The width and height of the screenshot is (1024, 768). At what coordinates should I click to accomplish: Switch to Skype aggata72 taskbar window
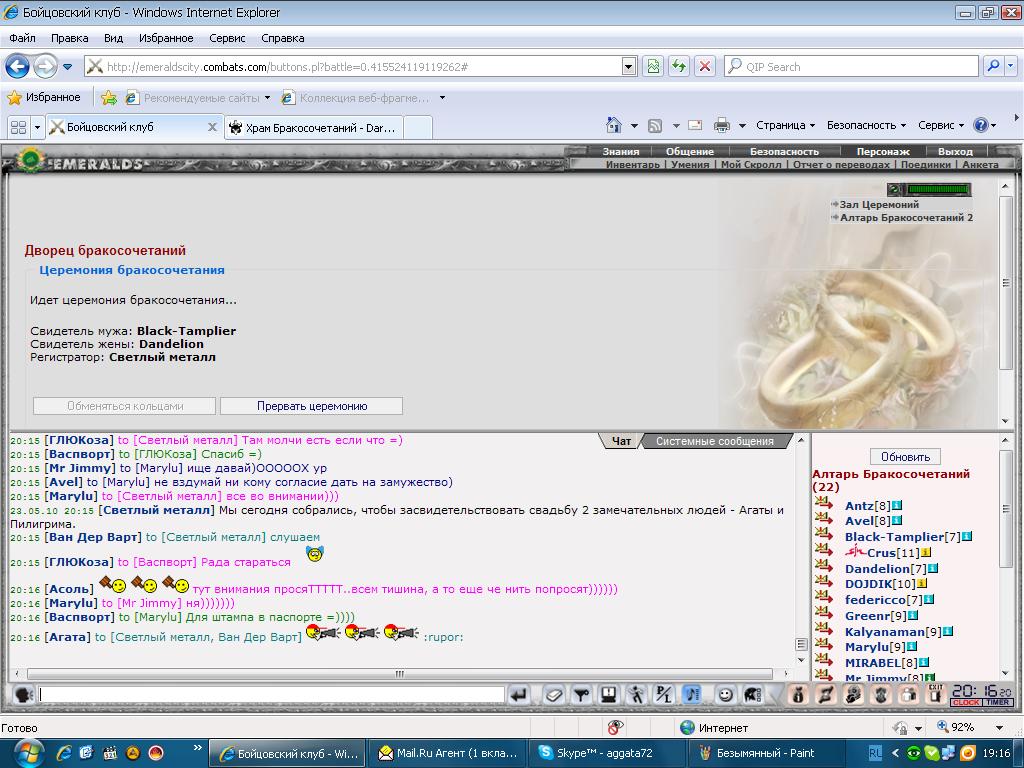point(605,753)
